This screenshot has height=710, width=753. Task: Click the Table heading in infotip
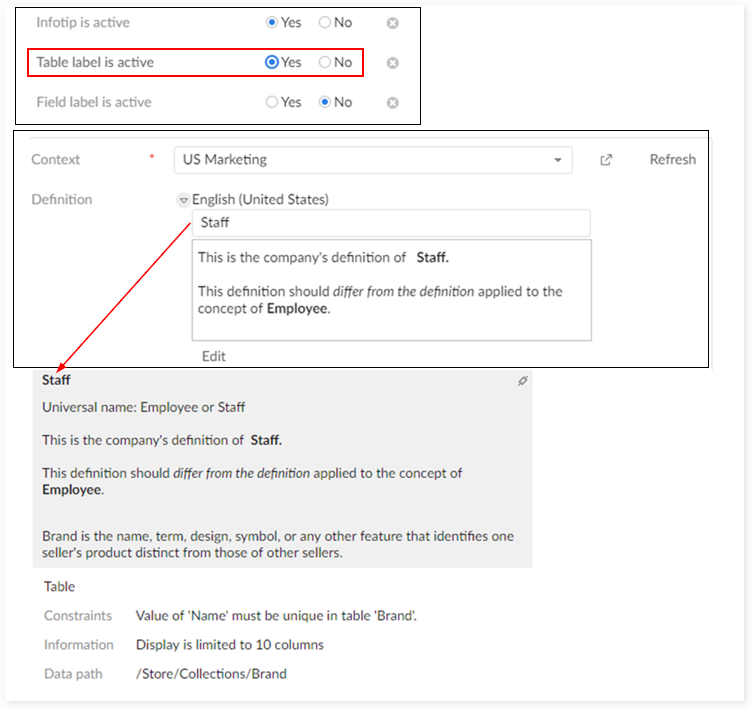(x=60, y=587)
